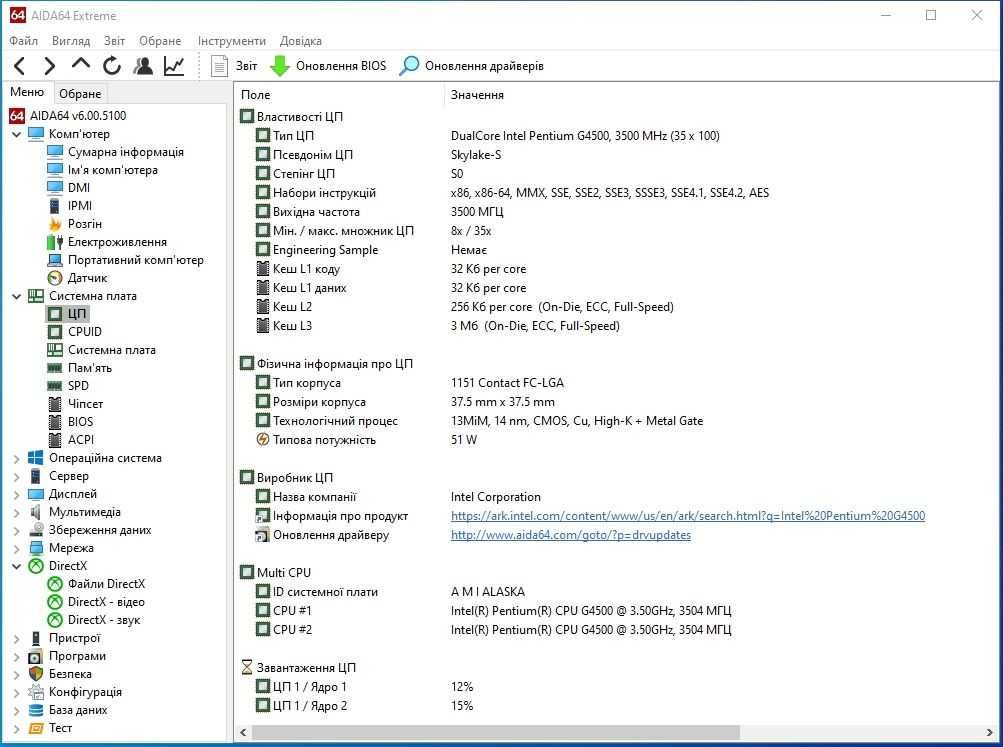Select the CPUID item icon
1003x747 pixels.
[x=55, y=331]
